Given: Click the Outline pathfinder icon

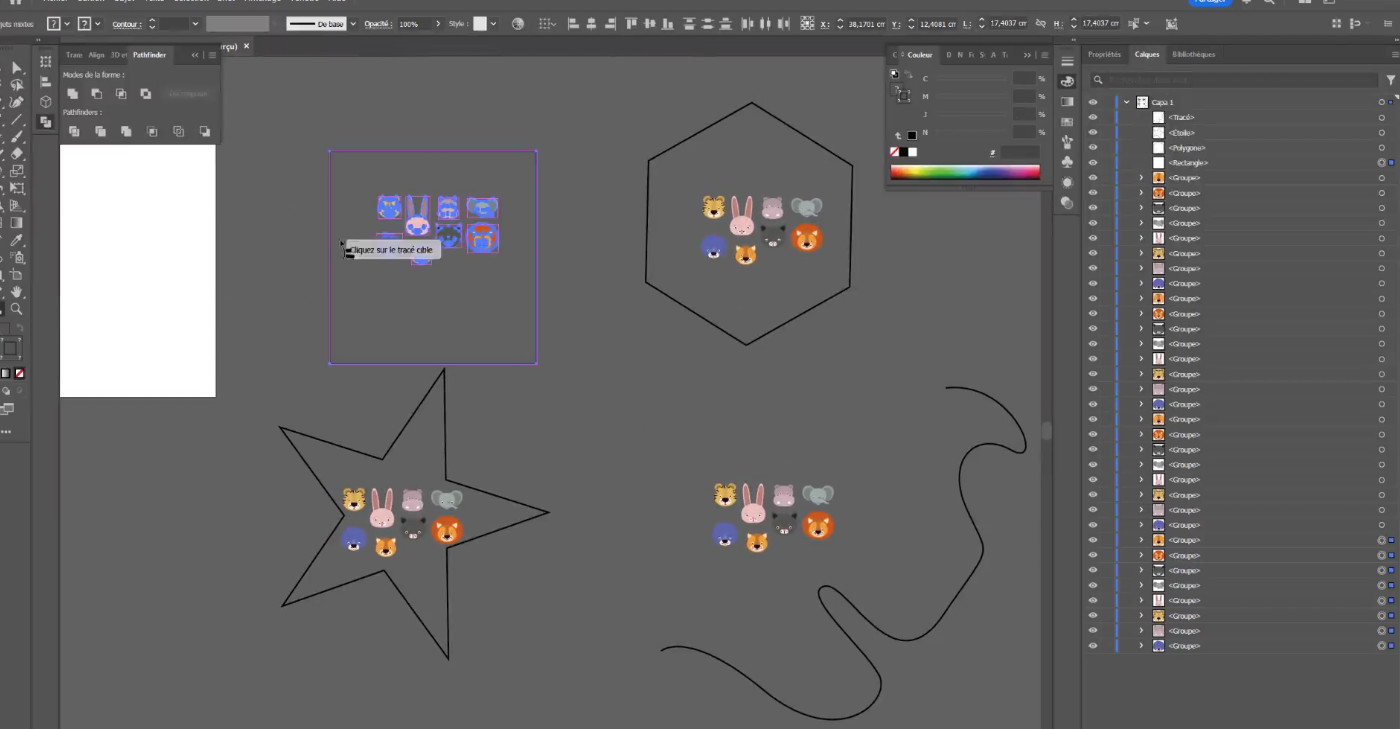Looking at the screenshot, I should click(x=178, y=131).
